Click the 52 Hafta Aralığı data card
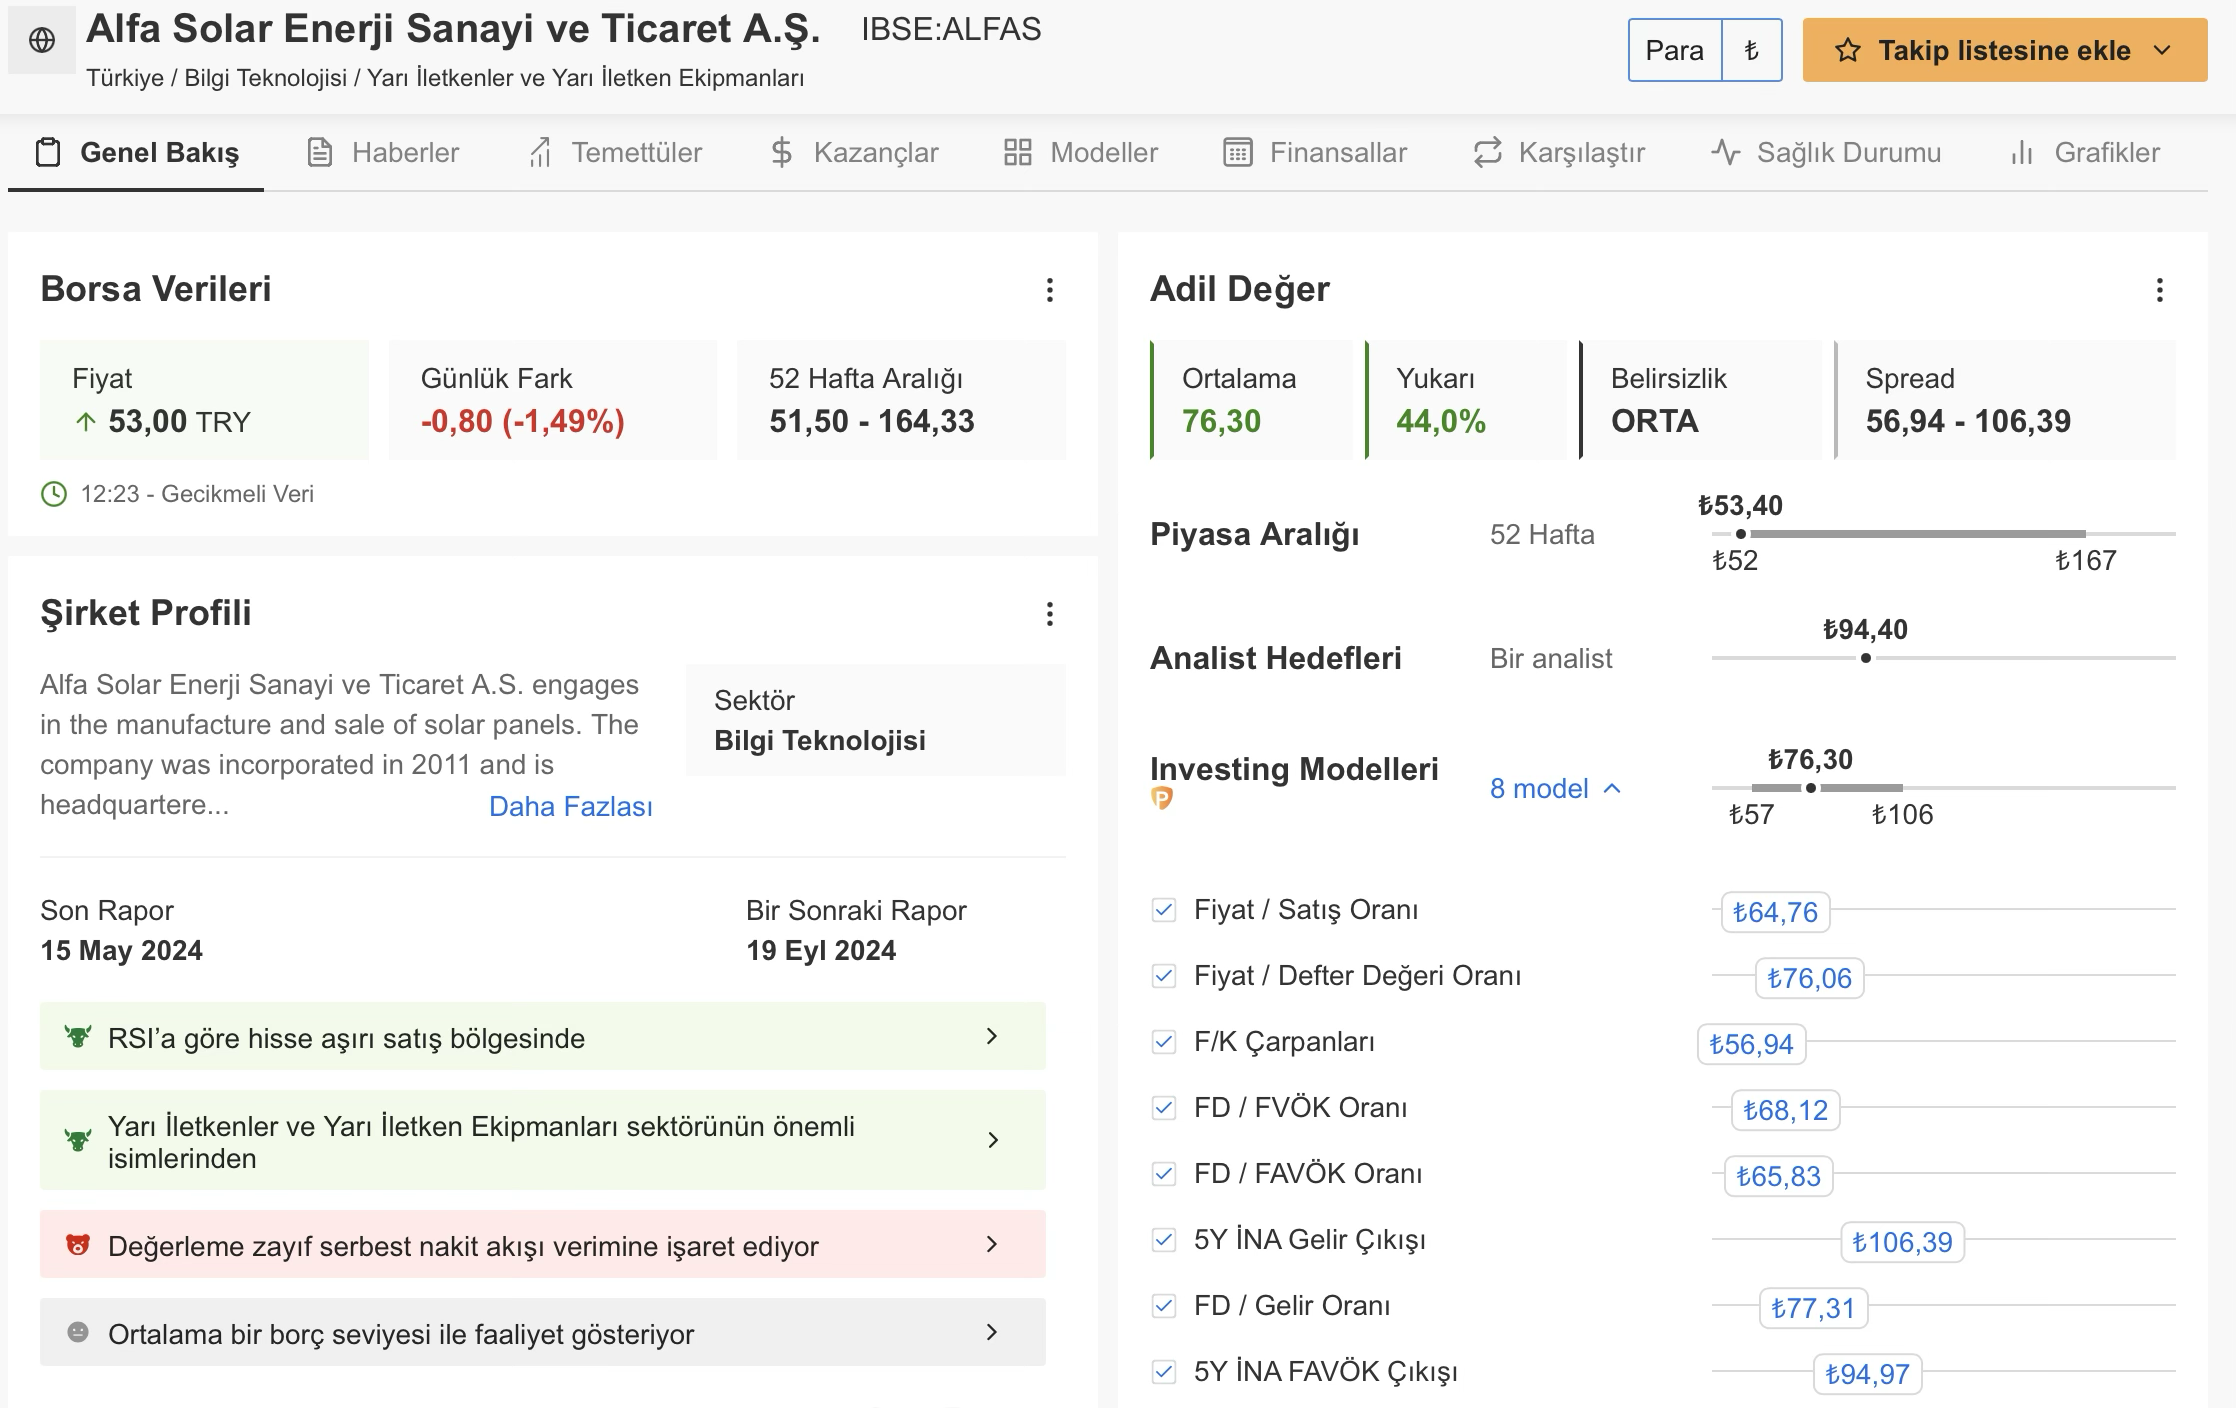The image size is (2236, 1408). coord(901,400)
